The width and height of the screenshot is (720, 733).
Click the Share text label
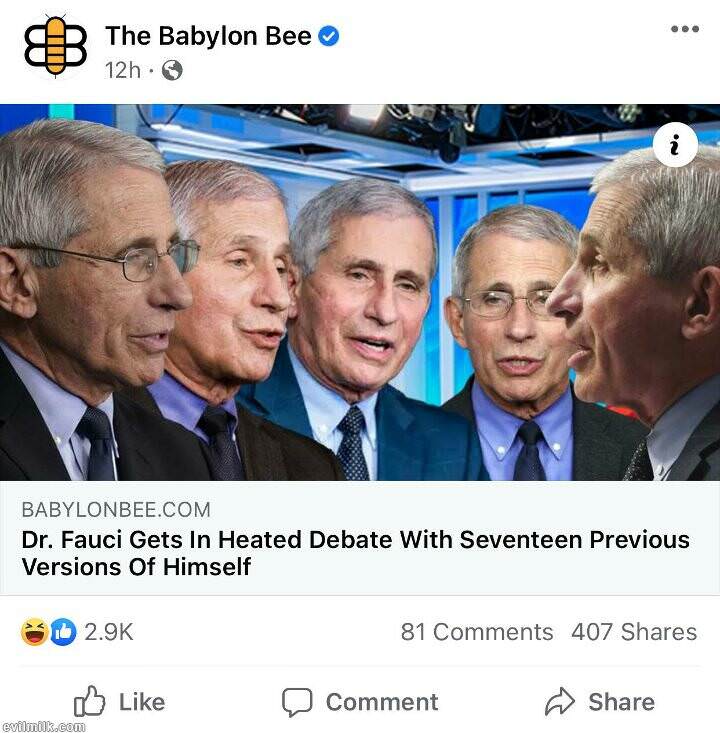pos(621,702)
